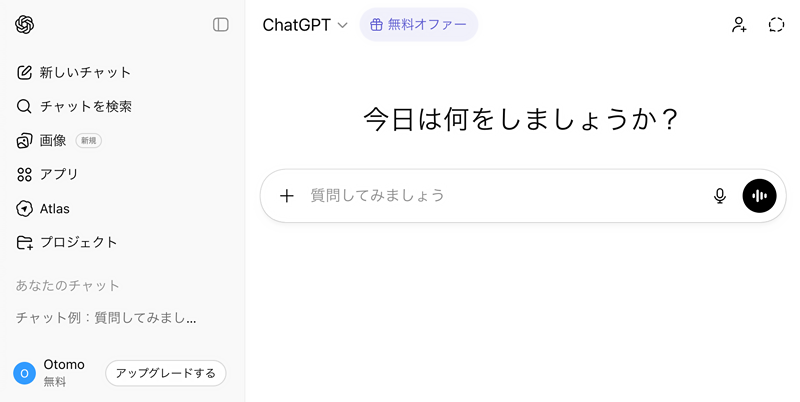Click the search chats magnifier icon
Image resolution: width=800 pixels, height=402 pixels.
[x=25, y=106]
